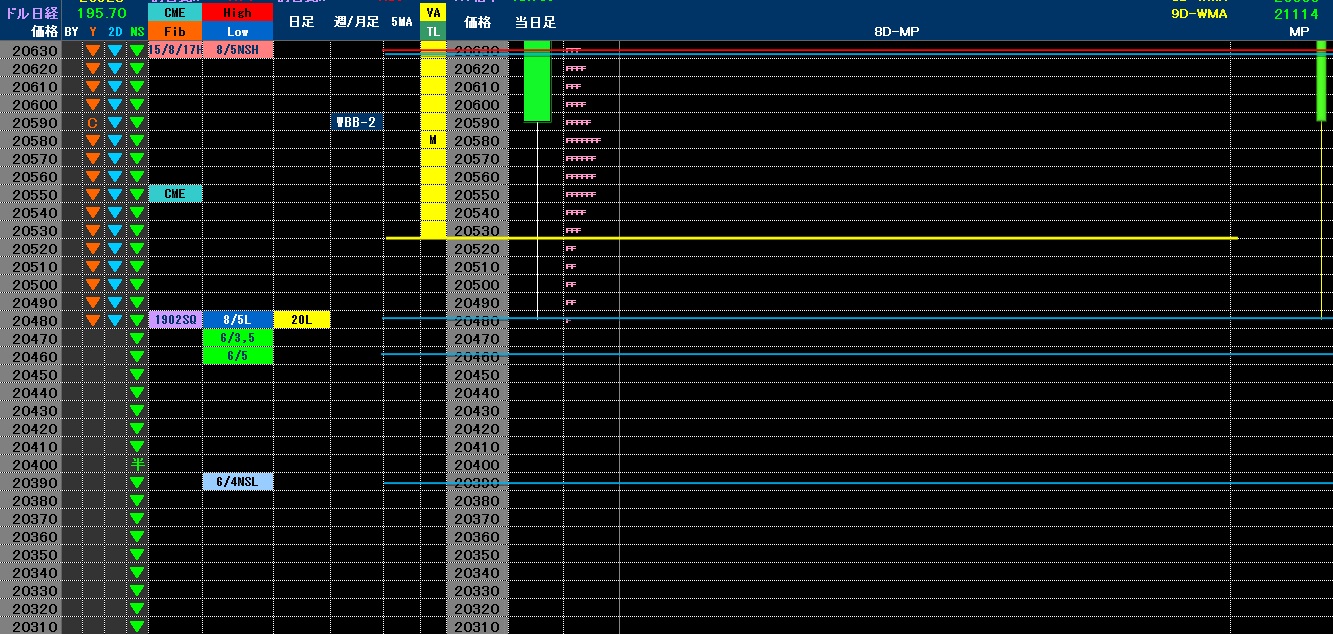Click the orange Y triangle in row 20540

(93, 212)
